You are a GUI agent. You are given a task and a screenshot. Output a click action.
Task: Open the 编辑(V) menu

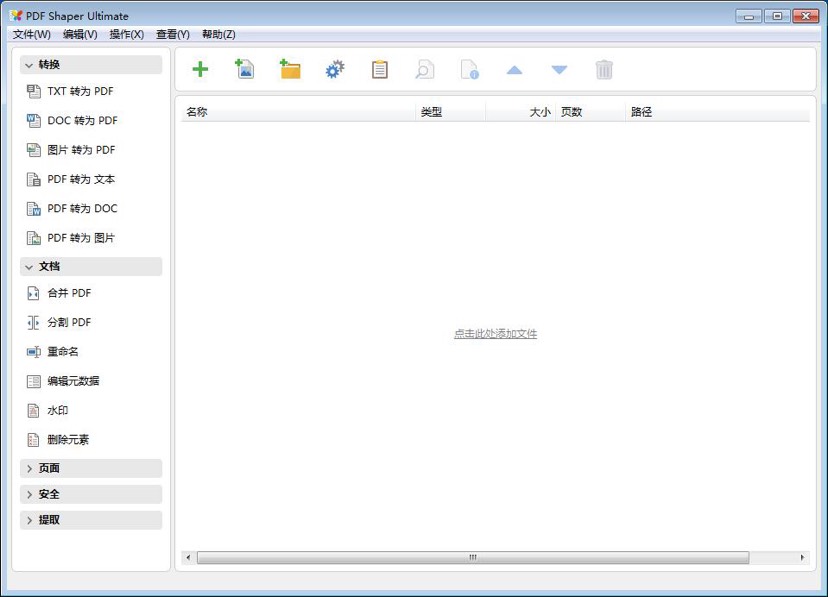point(80,34)
